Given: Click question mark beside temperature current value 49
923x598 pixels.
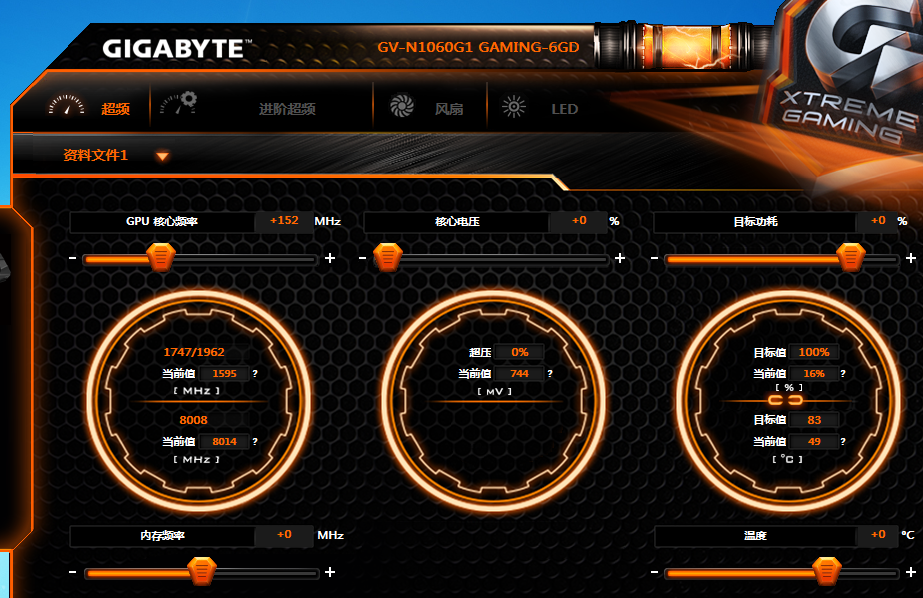Looking at the screenshot, I should (843, 441).
